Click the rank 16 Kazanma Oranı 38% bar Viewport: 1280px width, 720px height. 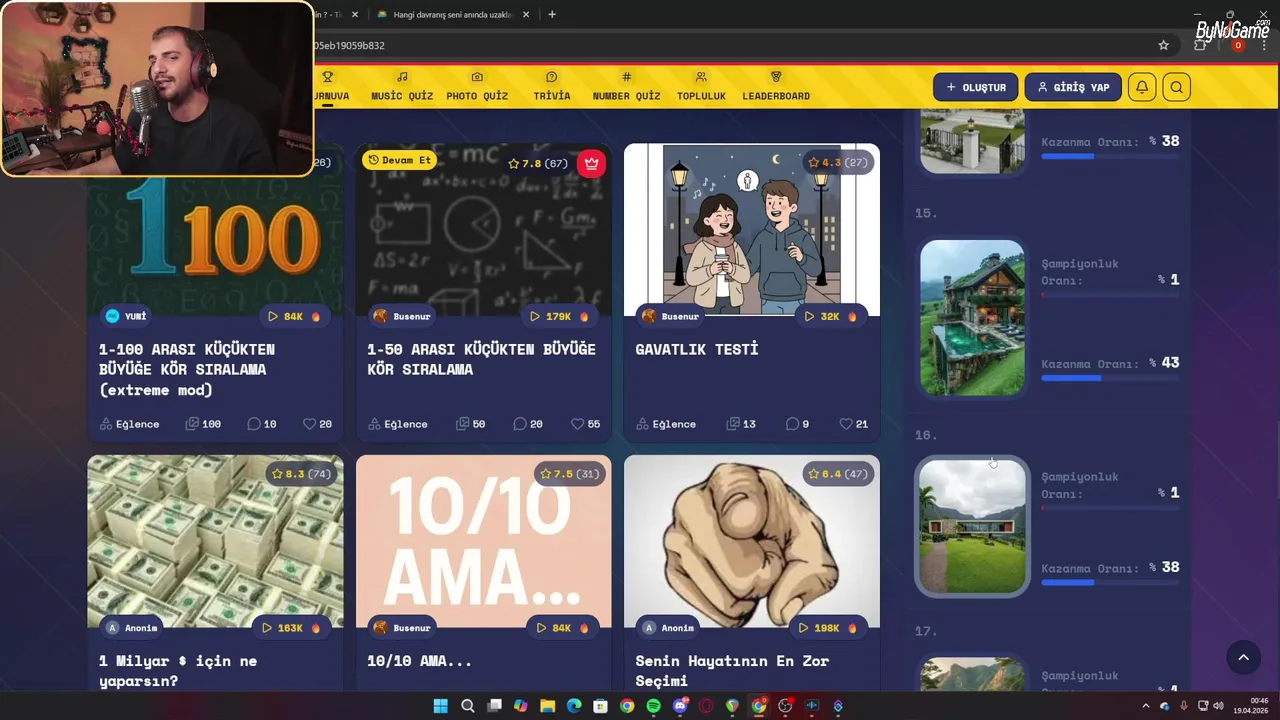1110,582
